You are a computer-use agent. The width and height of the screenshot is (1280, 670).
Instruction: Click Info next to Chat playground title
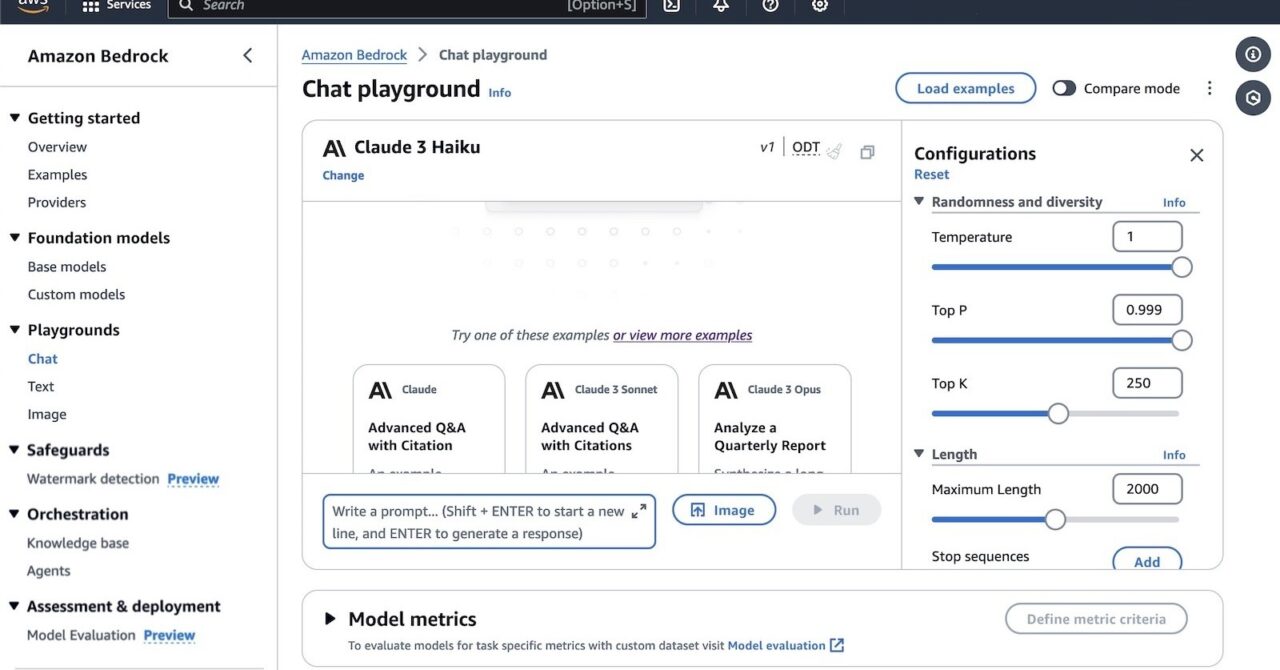point(499,93)
